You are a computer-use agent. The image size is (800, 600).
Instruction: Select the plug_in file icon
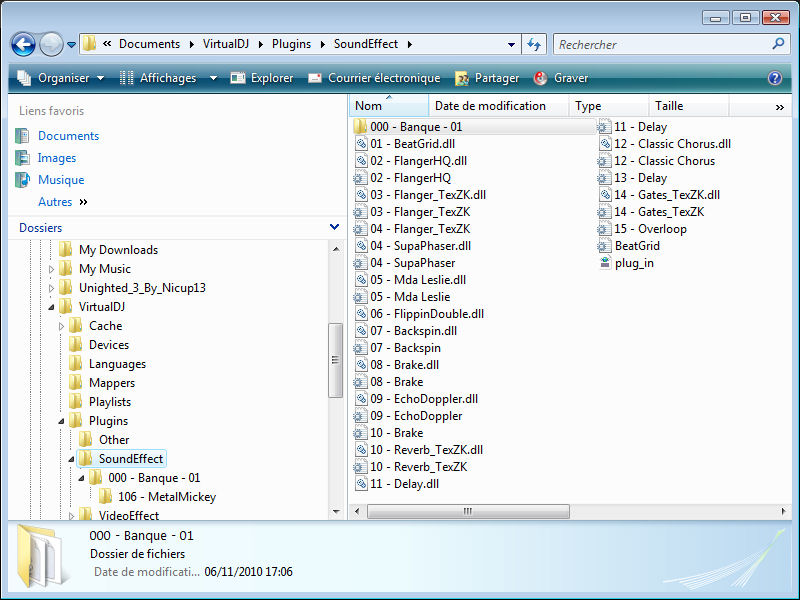point(605,263)
